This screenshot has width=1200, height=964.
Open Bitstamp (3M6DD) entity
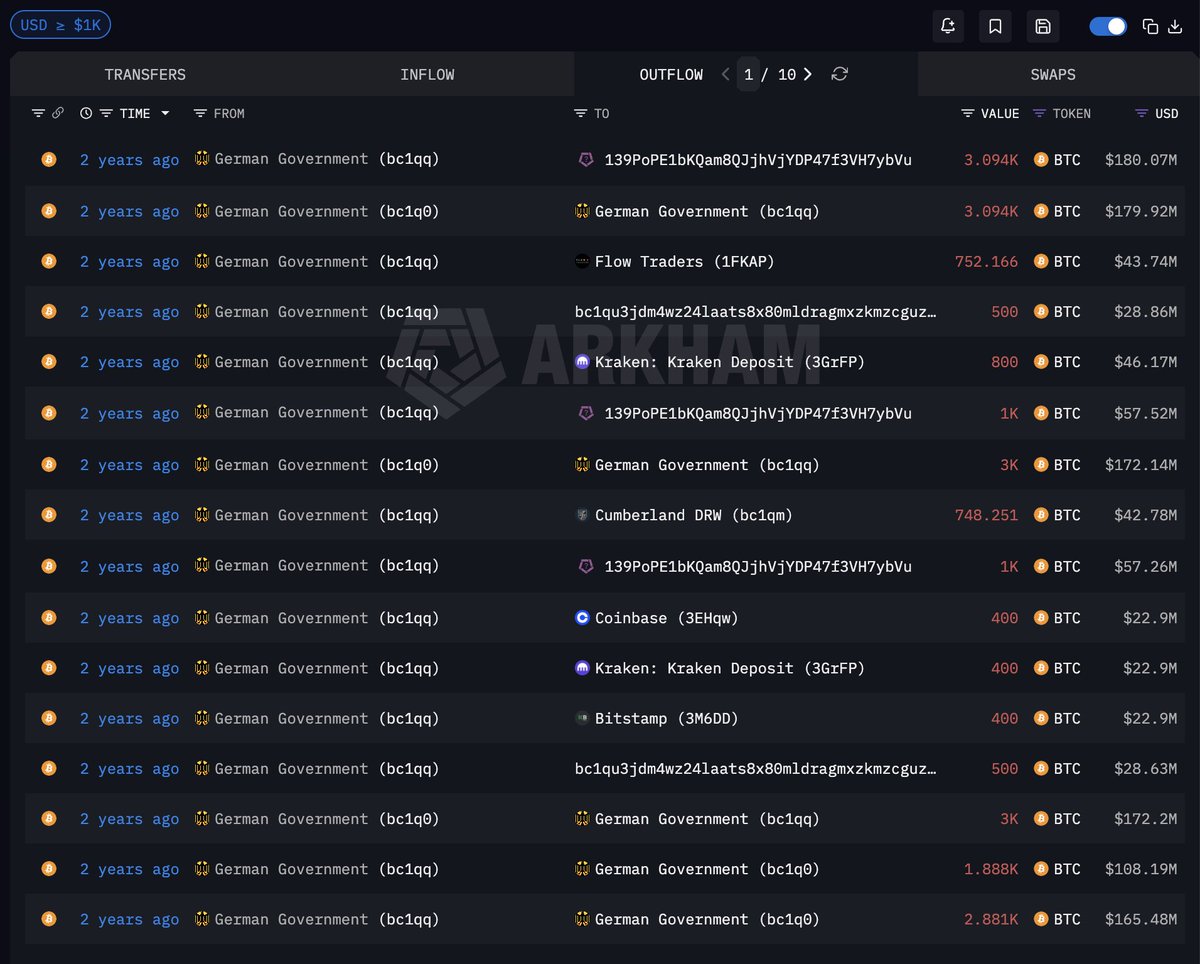tap(667, 718)
